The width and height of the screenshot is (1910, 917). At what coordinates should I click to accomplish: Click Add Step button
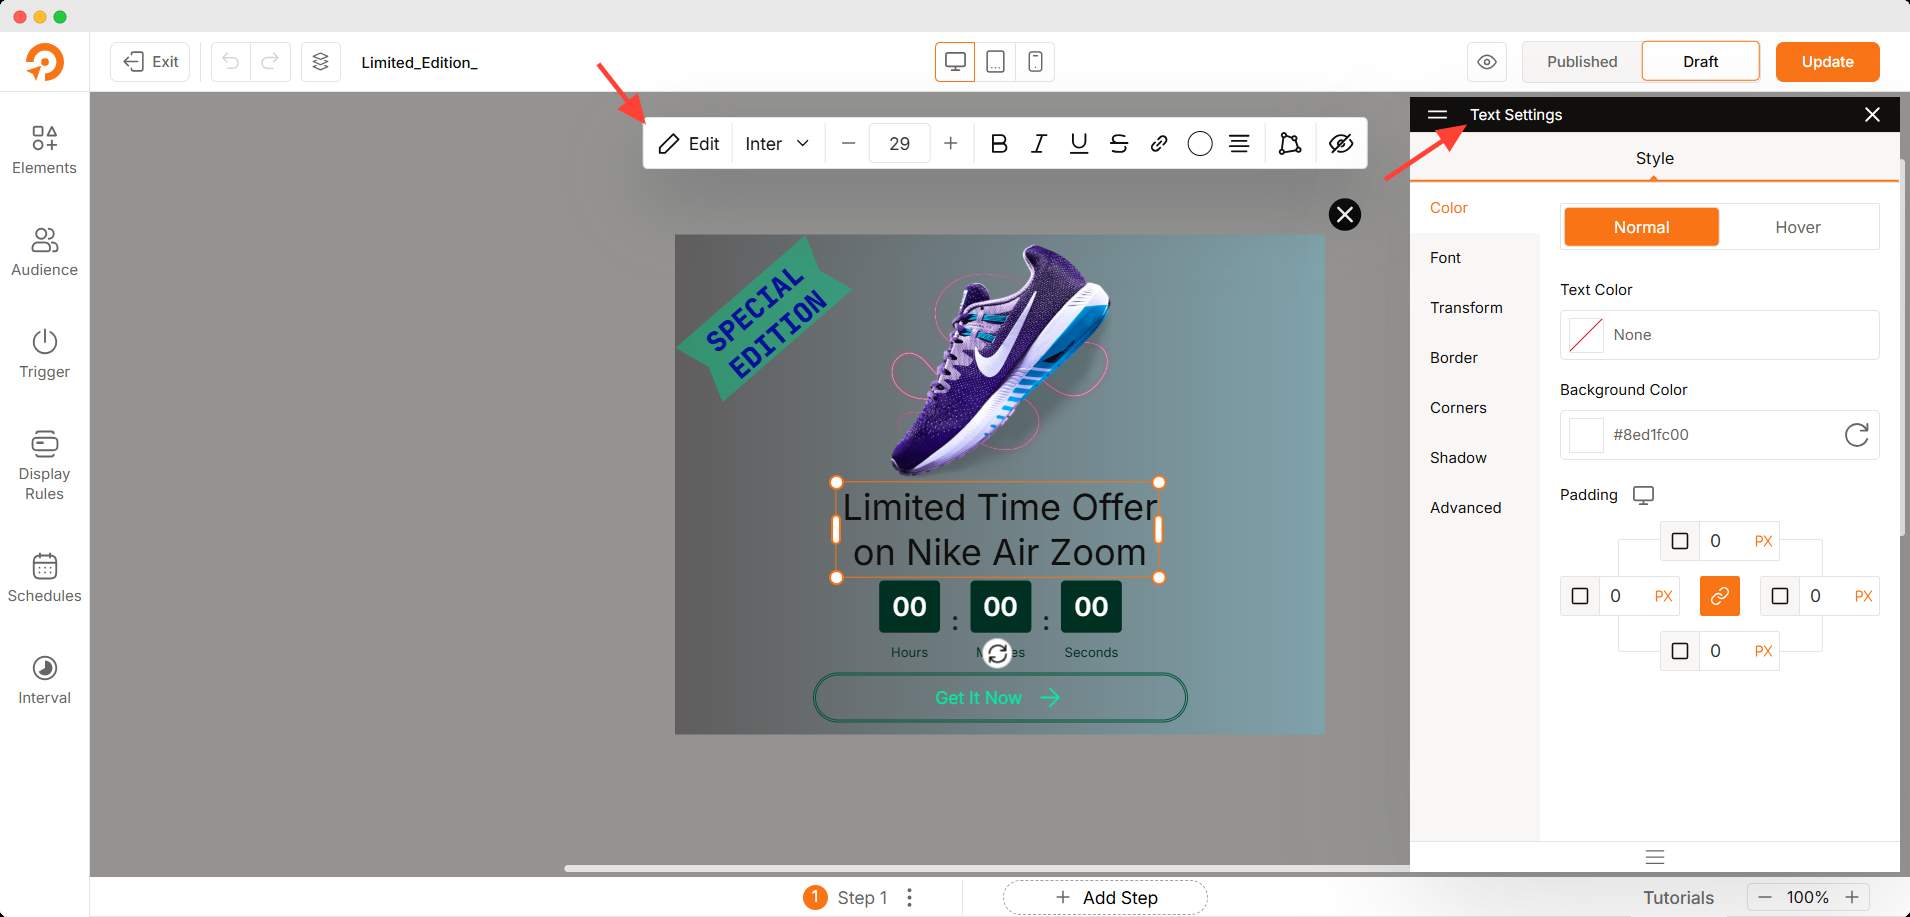point(1105,898)
